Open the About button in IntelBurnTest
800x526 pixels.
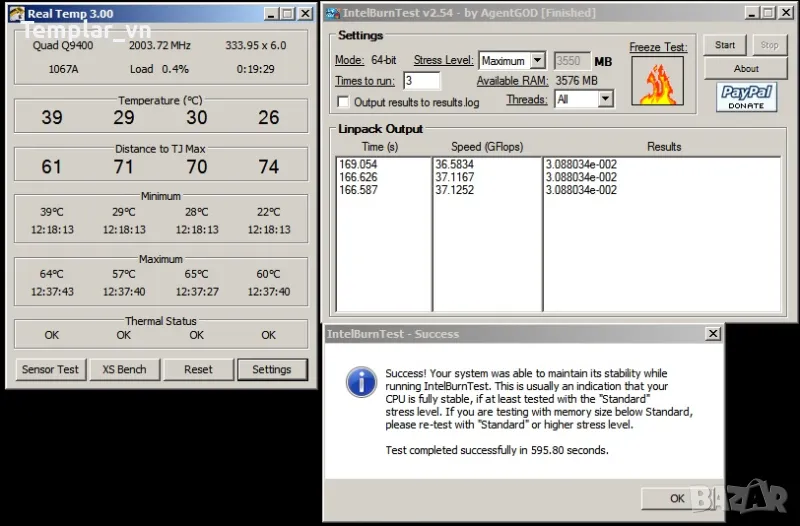746,69
